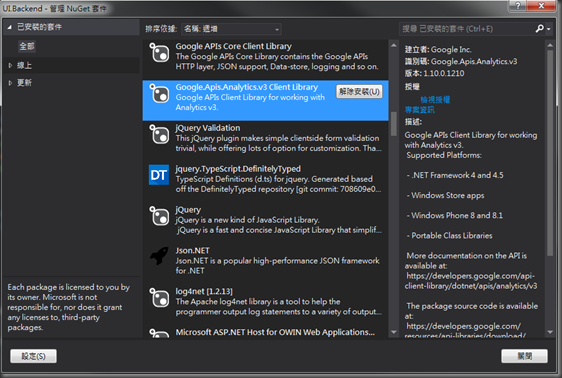562x378 pixels.
Task: Open the 檢視授權 license link
Action: (435, 100)
